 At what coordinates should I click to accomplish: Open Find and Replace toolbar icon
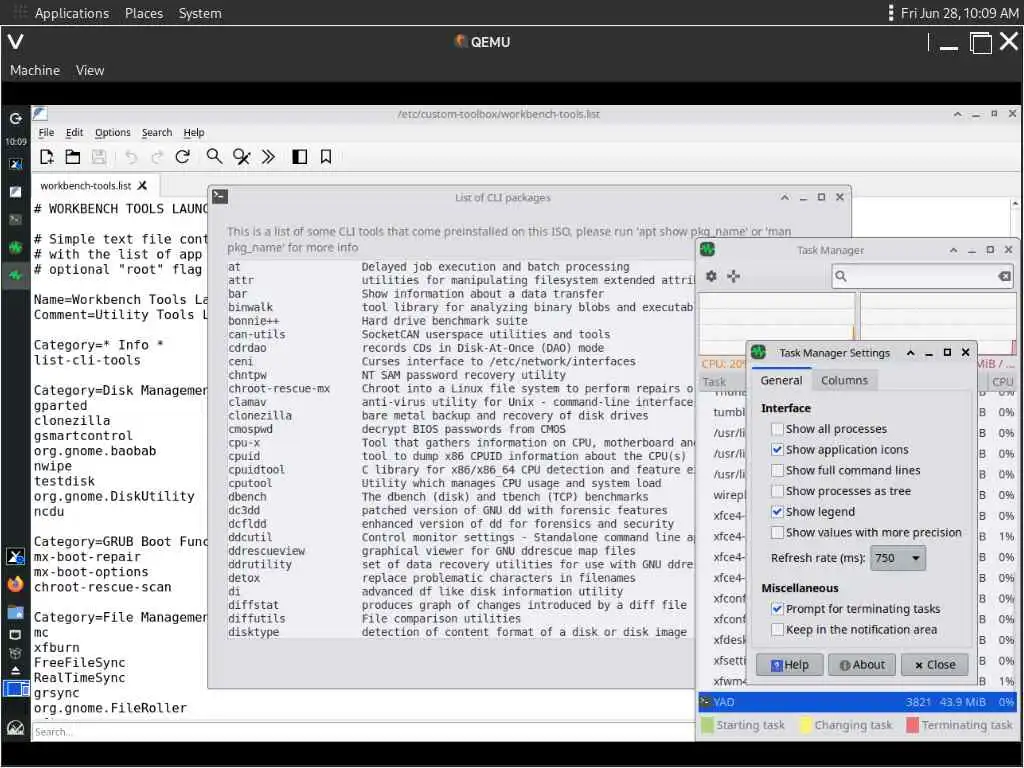point(242,157)
